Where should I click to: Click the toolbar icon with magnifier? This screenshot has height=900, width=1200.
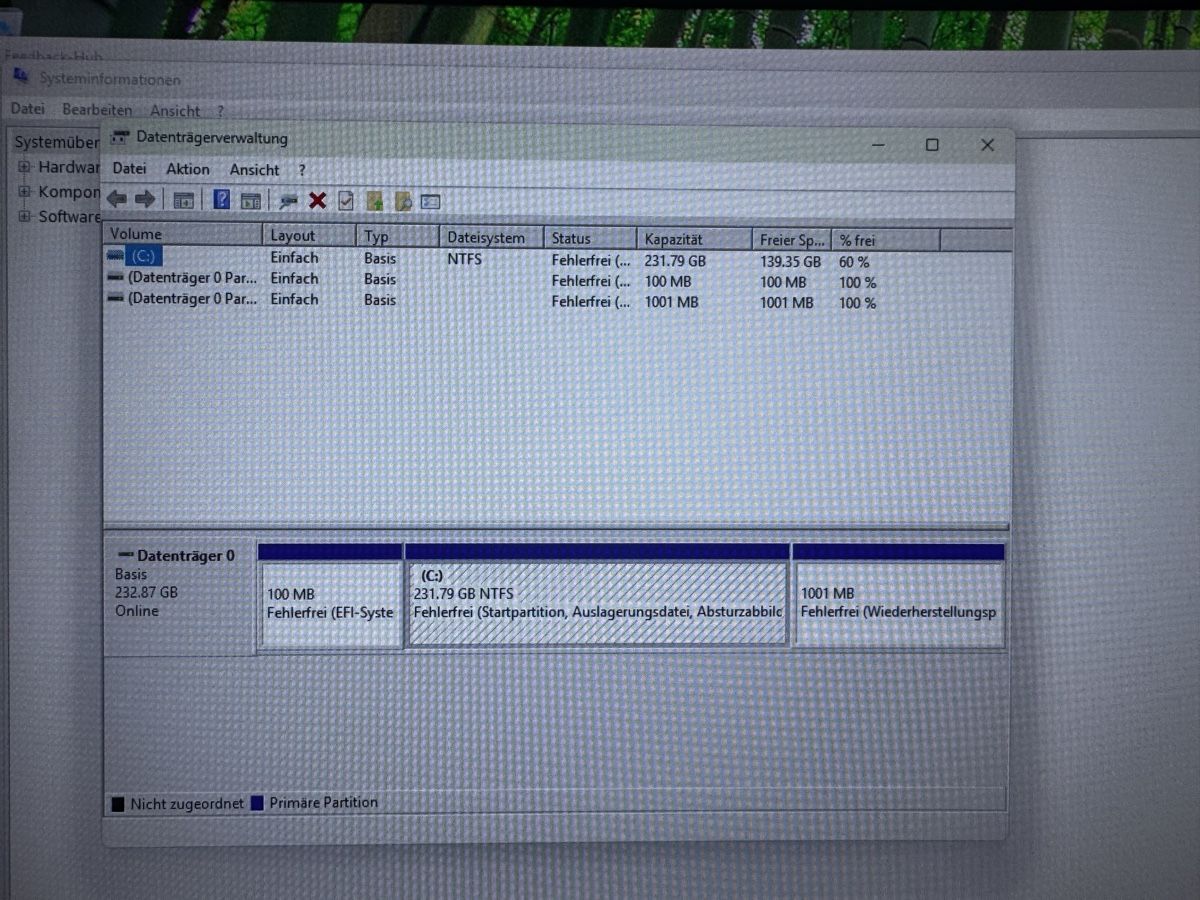coord(403,201)
